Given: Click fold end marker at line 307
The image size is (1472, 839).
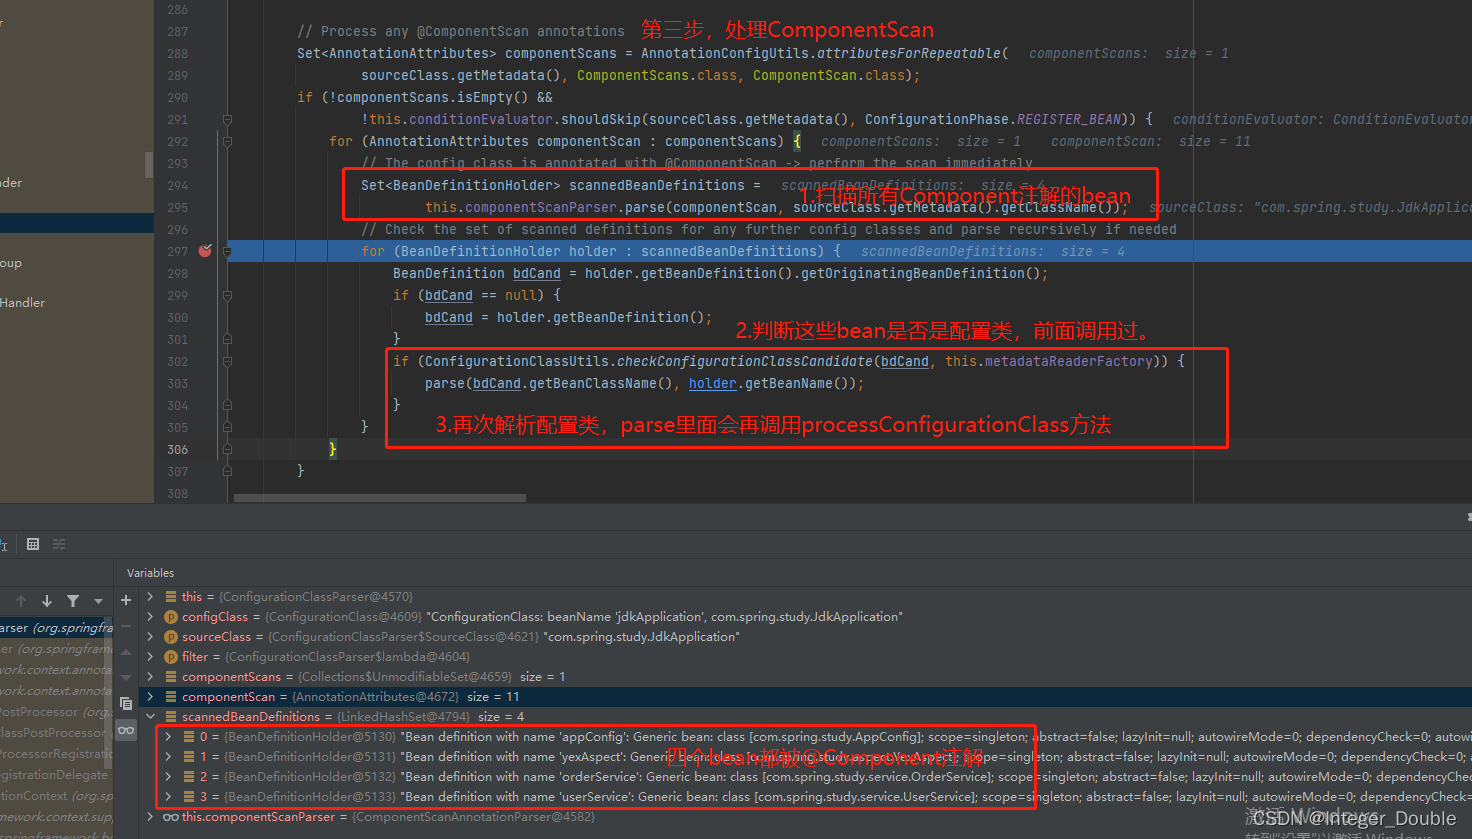Looking at the screenshot, I should [x=227, y=471].
